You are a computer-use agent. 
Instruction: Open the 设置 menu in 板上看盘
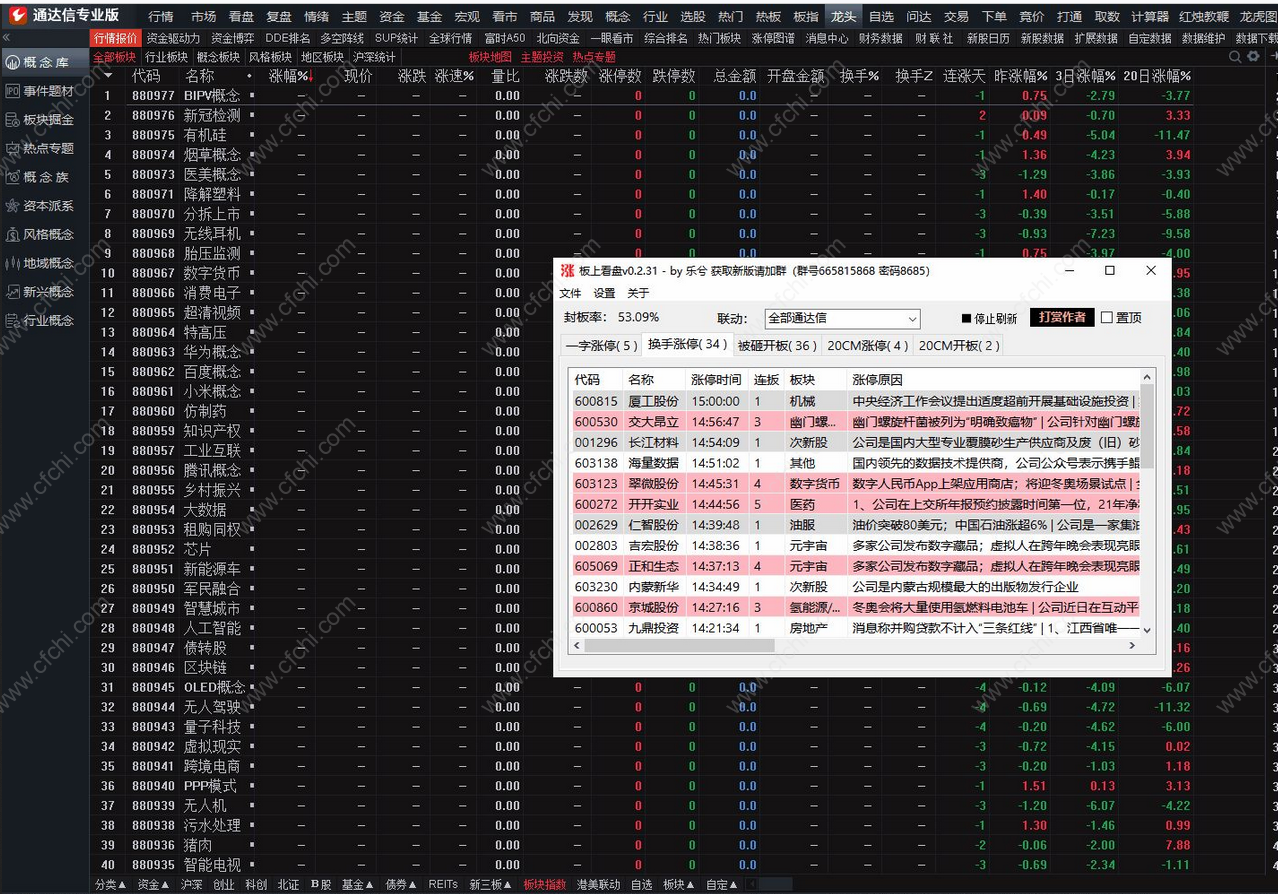coord(604,293)
